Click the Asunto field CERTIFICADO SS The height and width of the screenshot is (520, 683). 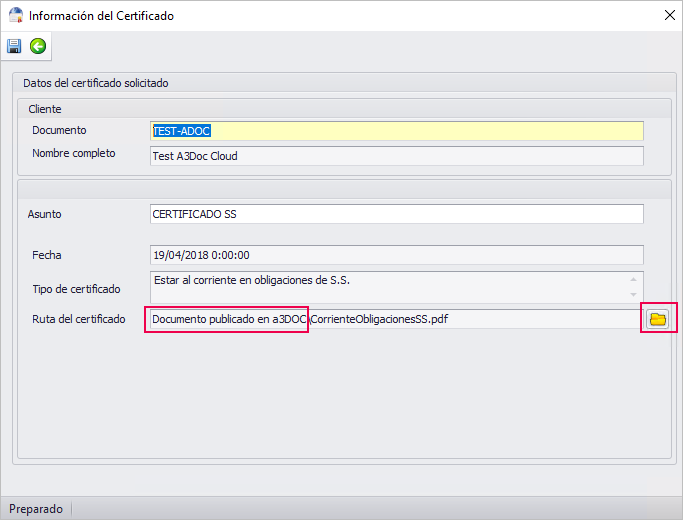tap(397, 214)
